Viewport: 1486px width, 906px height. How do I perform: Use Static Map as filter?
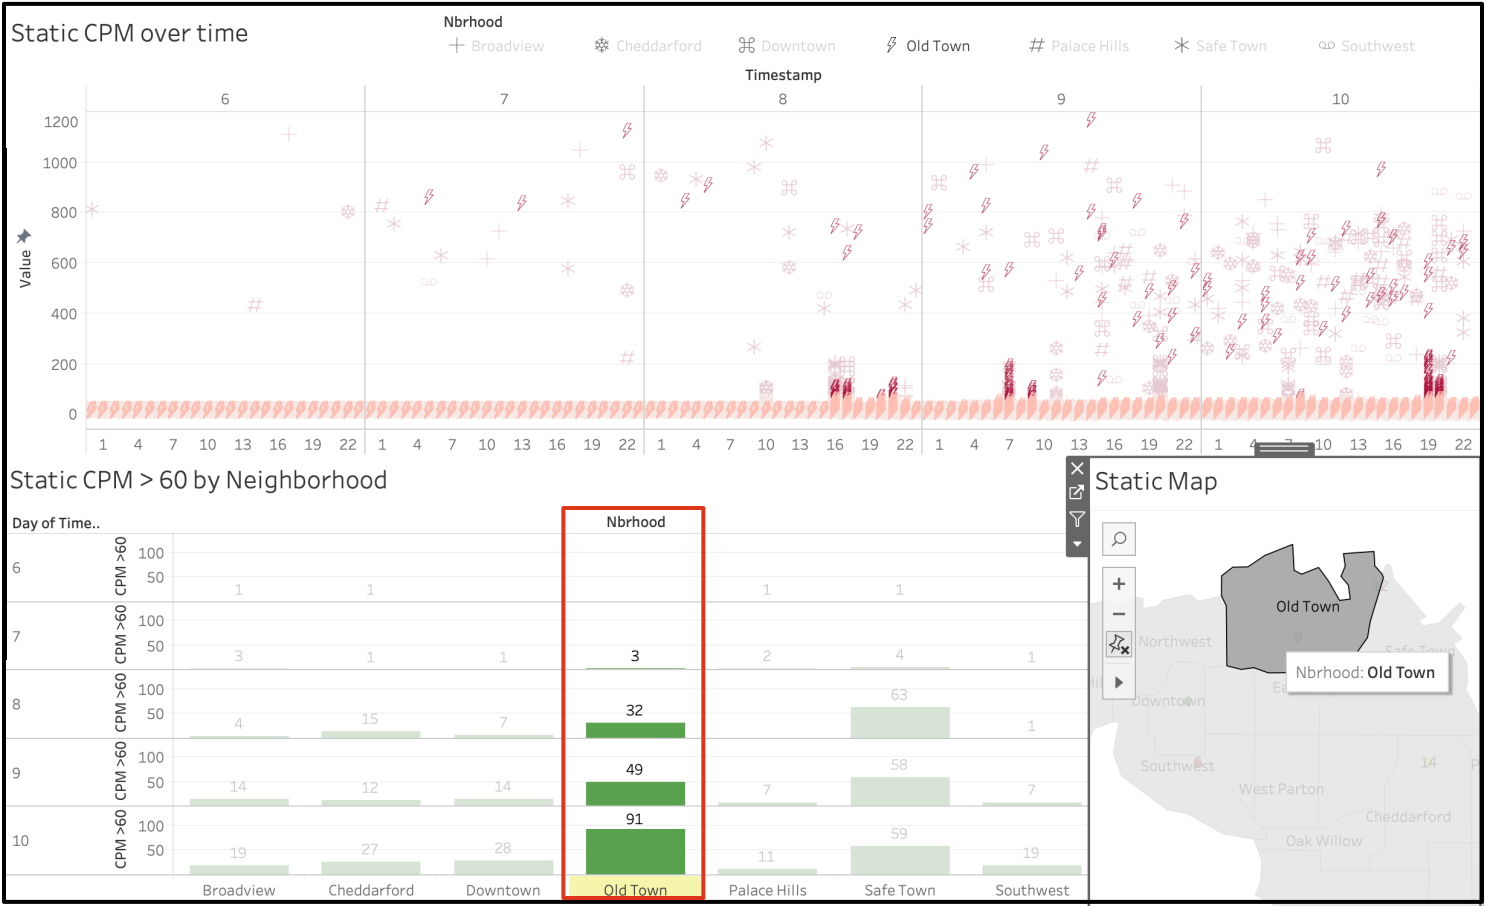[1077, 519]
